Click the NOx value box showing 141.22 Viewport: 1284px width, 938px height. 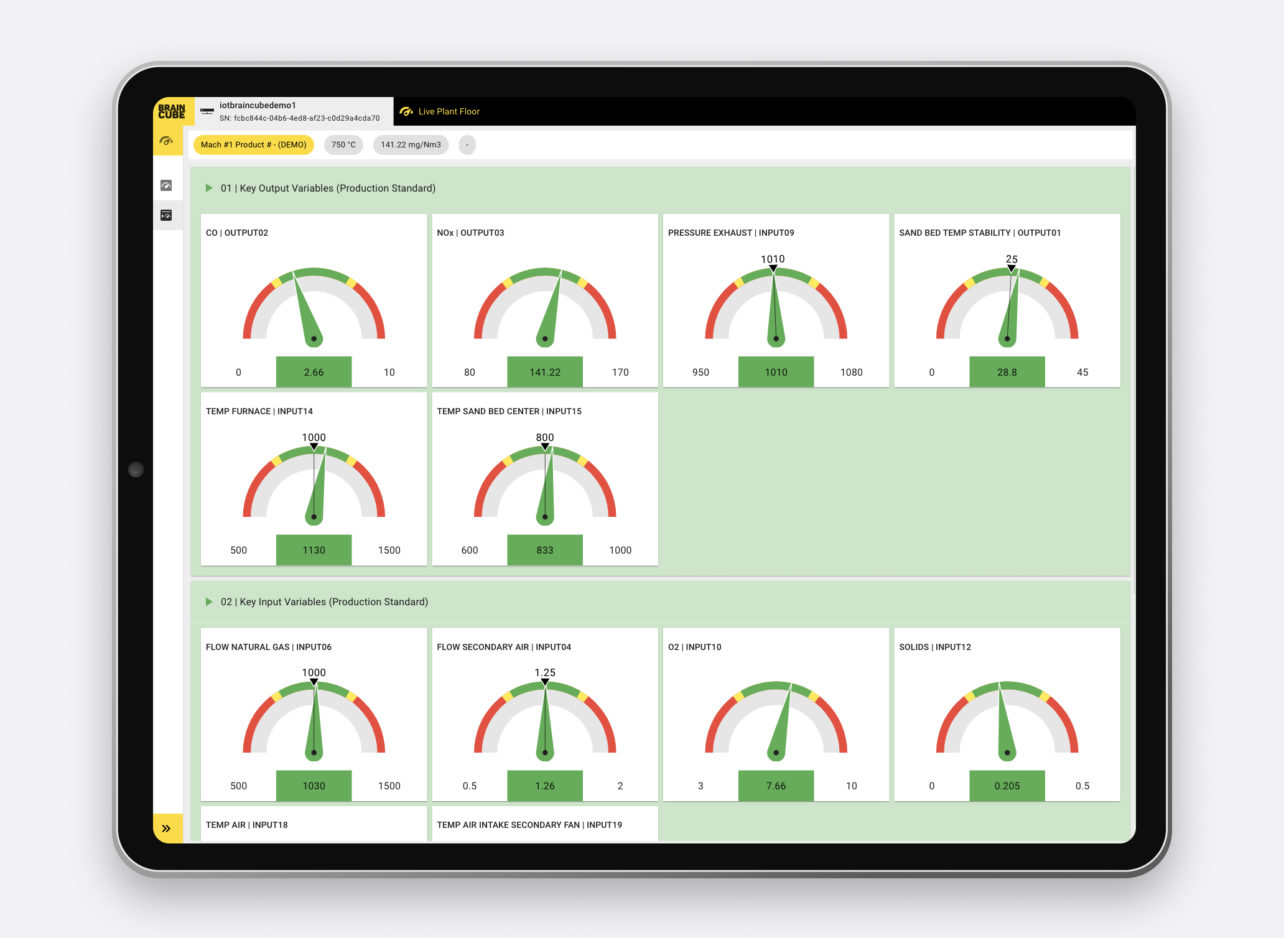(545, 372)
